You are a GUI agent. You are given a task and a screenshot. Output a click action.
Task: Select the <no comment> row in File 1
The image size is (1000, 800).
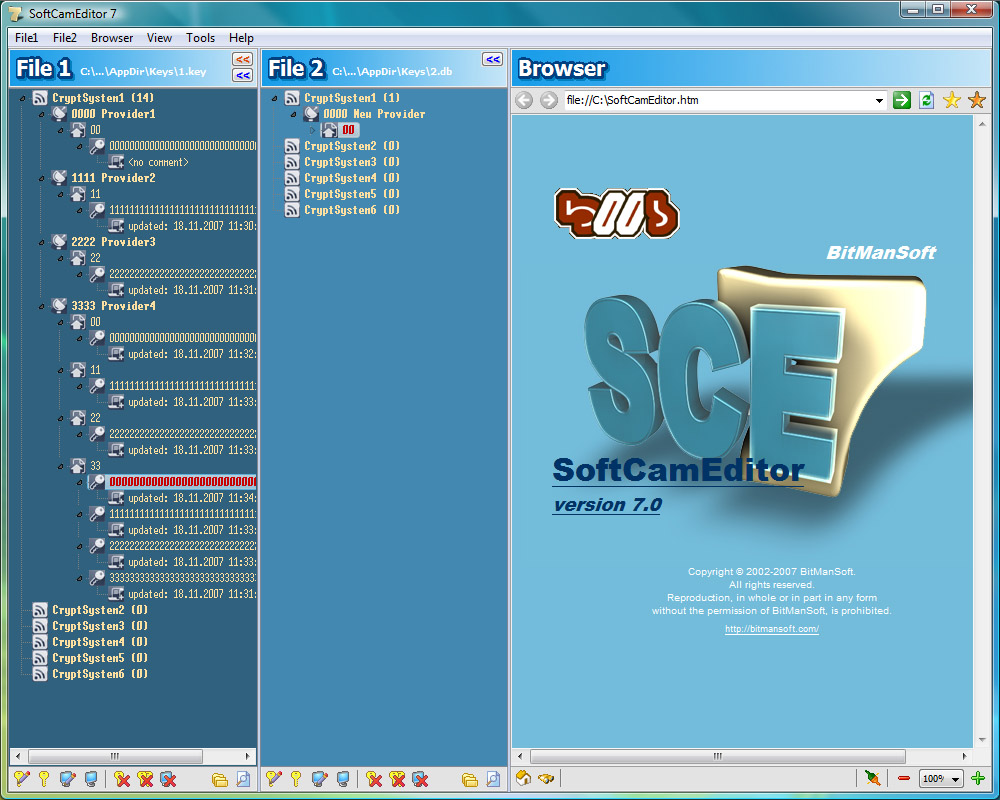(158, 162)
